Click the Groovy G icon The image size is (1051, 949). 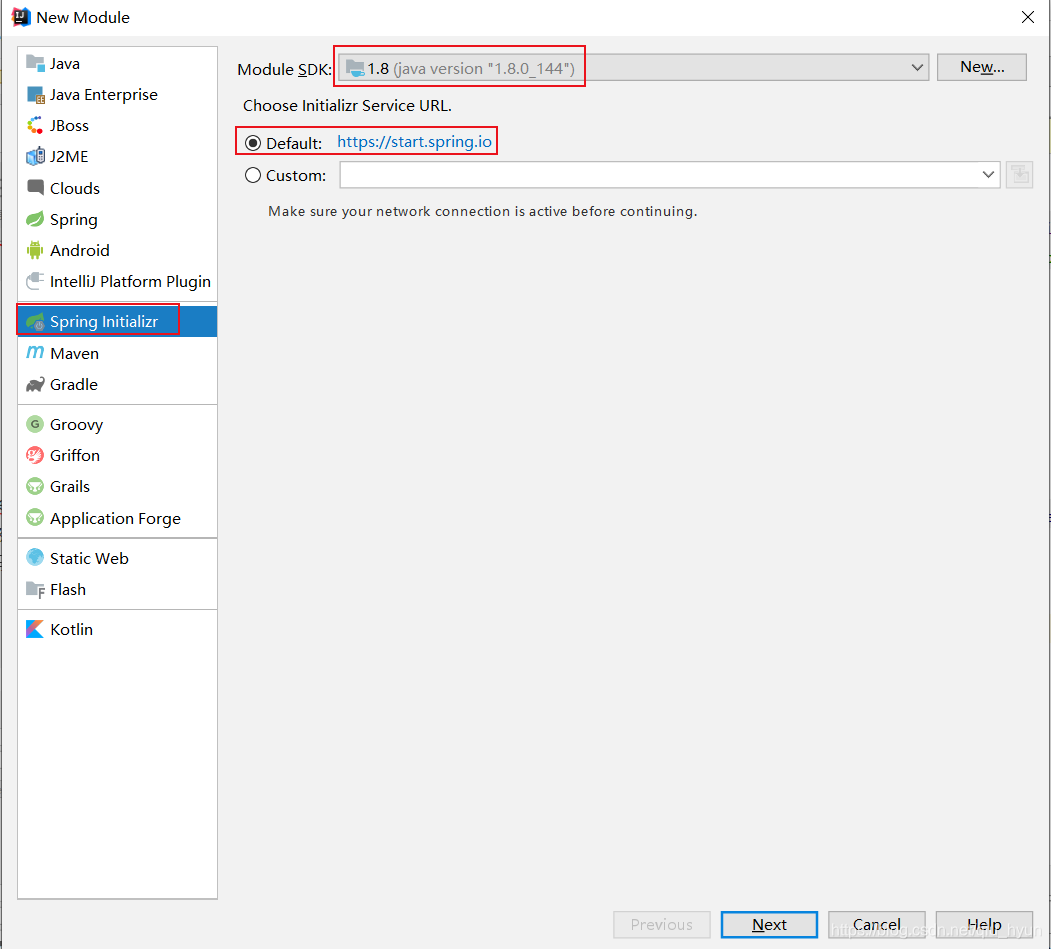pyautogui.click(x=35, y=424)
